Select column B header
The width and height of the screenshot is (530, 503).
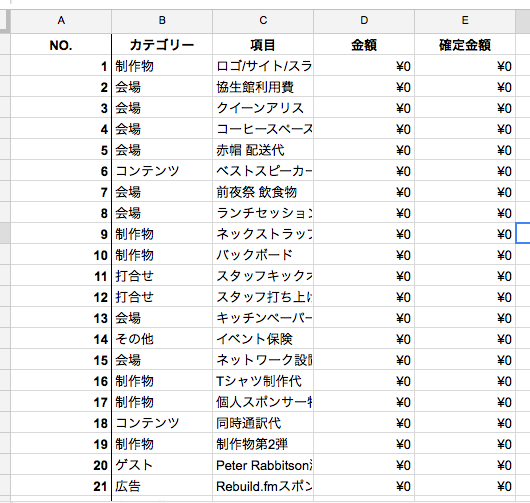(162, 21)
